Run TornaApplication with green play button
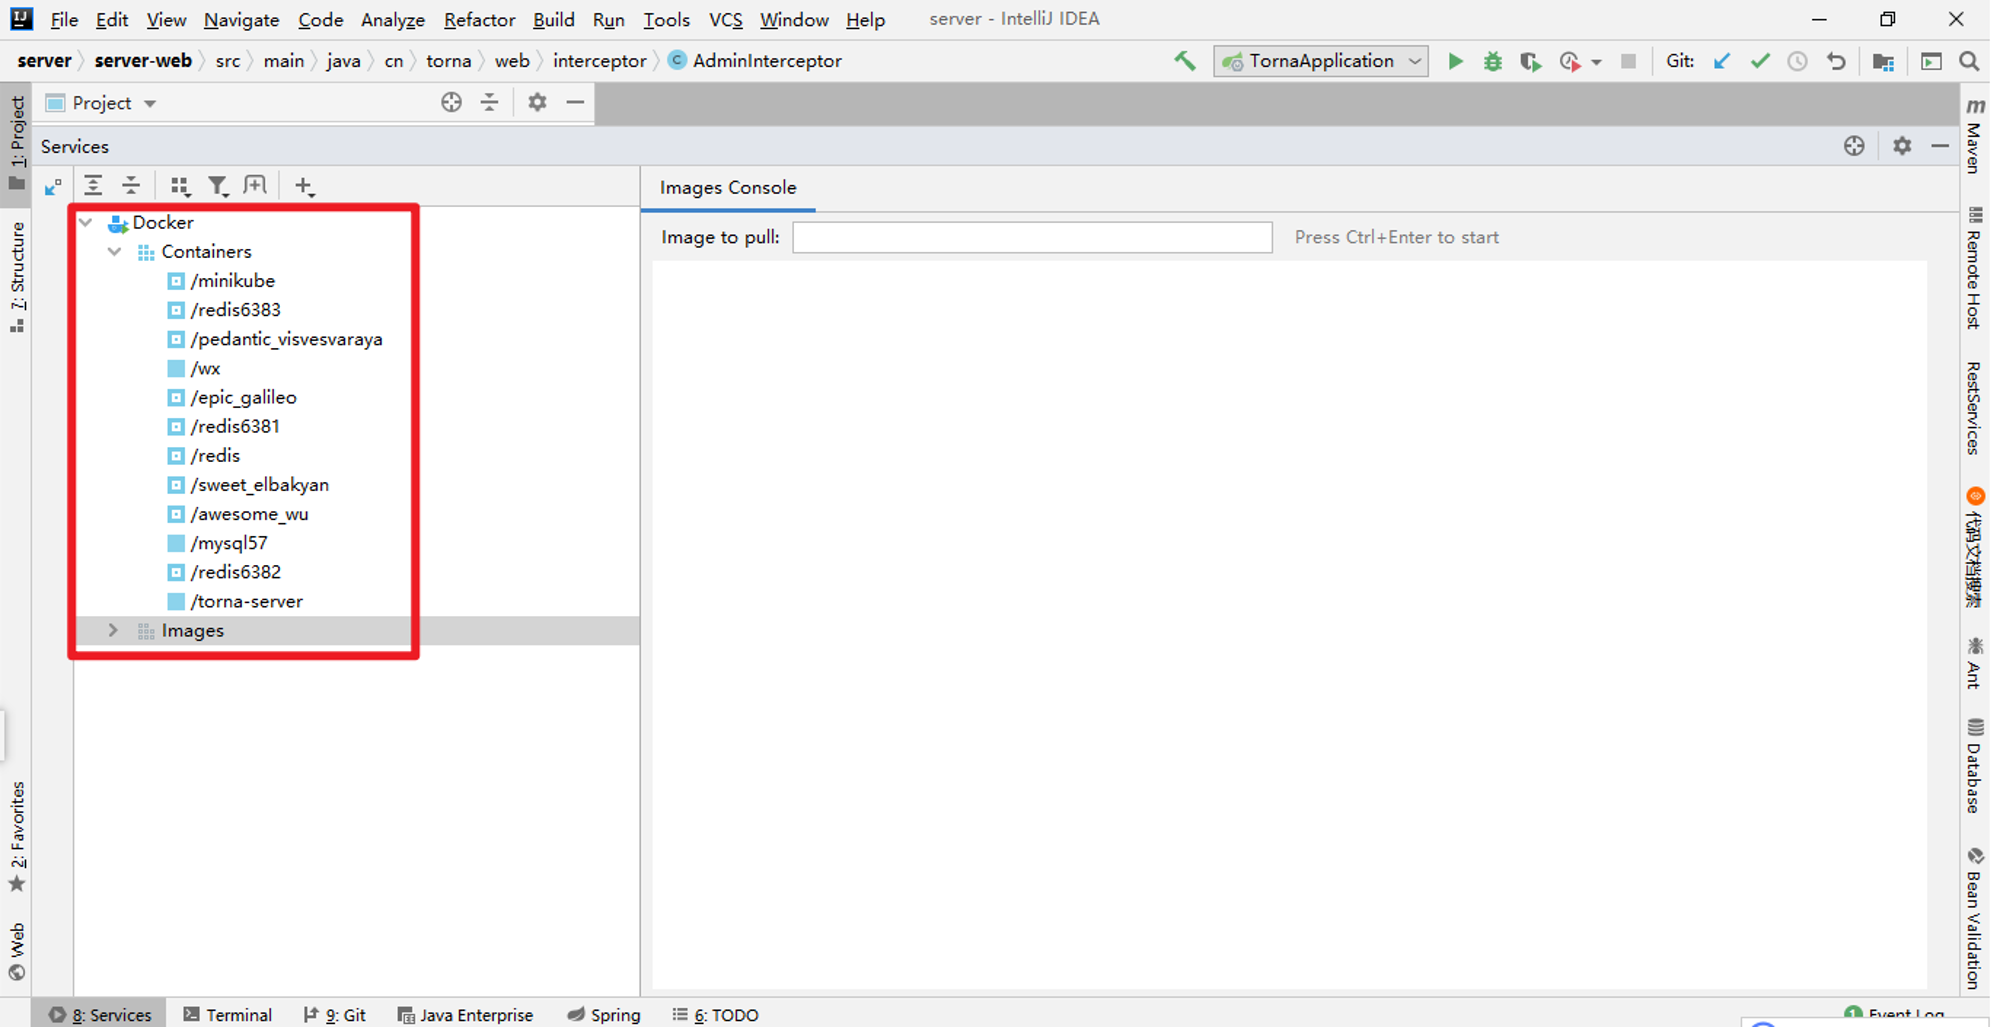The height and width of the screenshot is (1027, 2000). 1456,61
